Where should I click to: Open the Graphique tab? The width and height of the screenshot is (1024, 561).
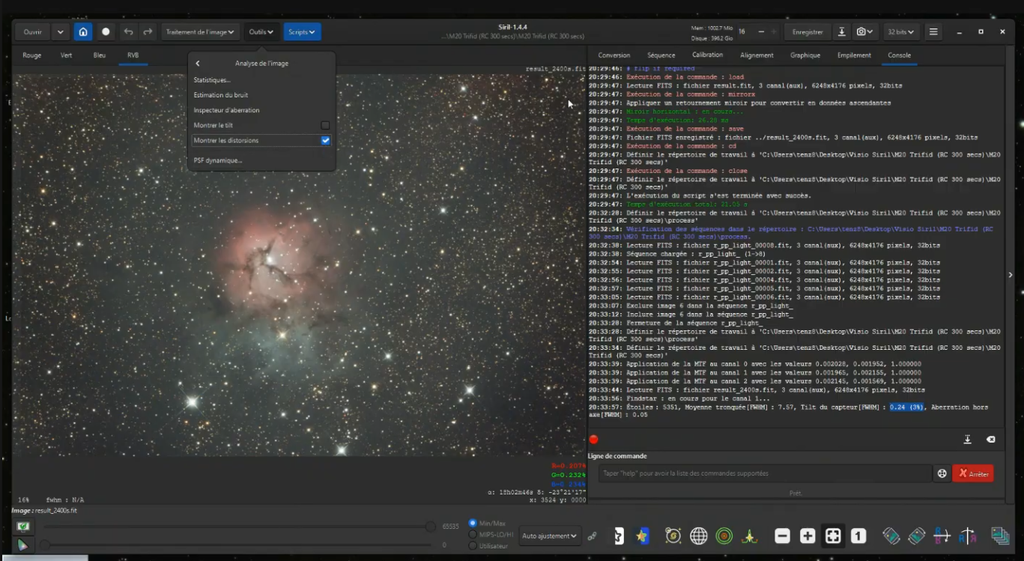click(x=805, y=56)
